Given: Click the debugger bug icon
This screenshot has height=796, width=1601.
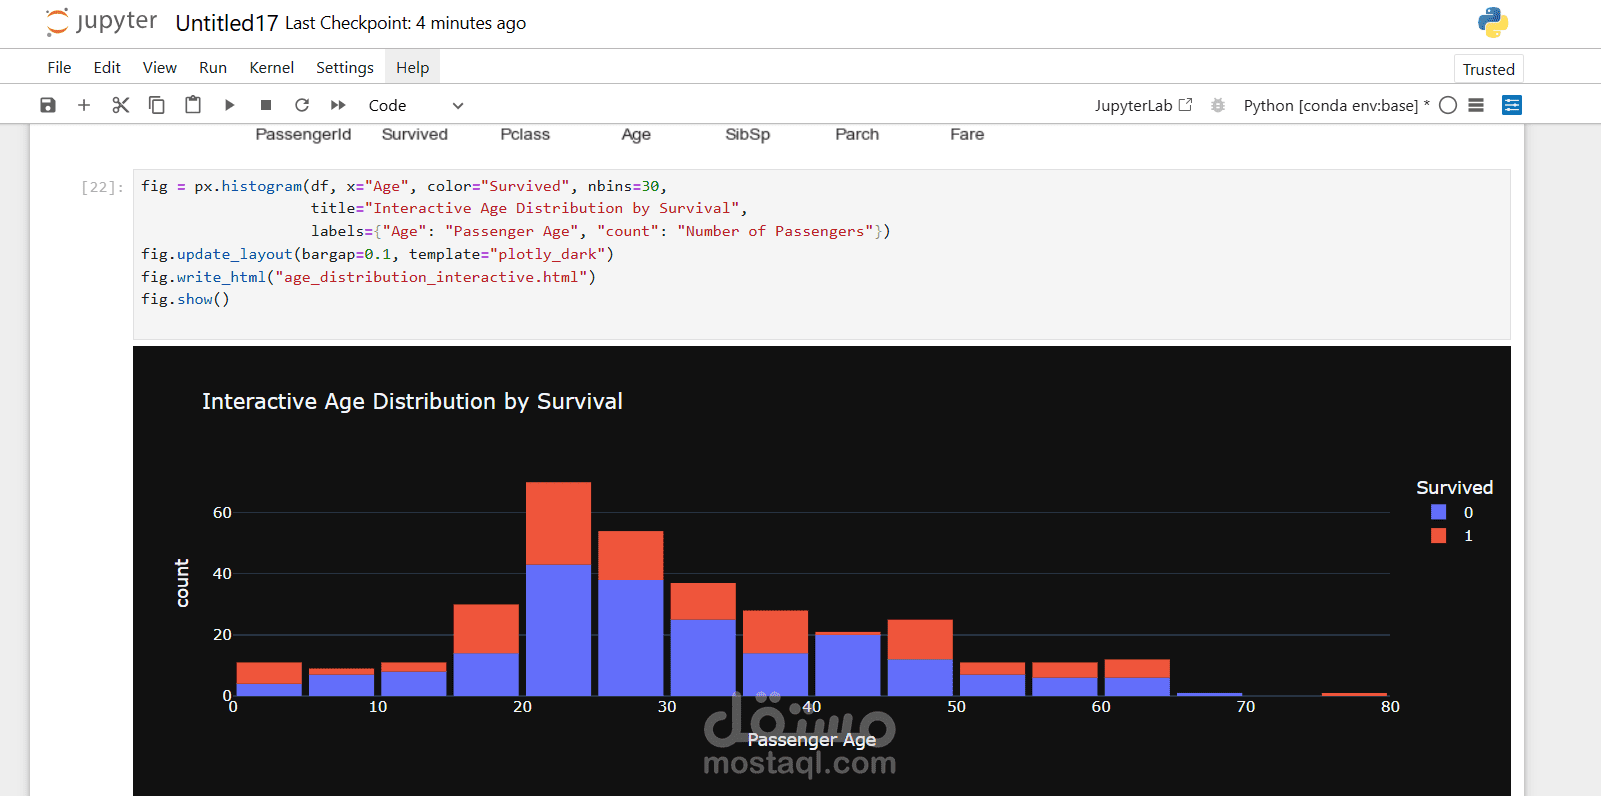Looking at the screenshot, I should [1218, 105].
